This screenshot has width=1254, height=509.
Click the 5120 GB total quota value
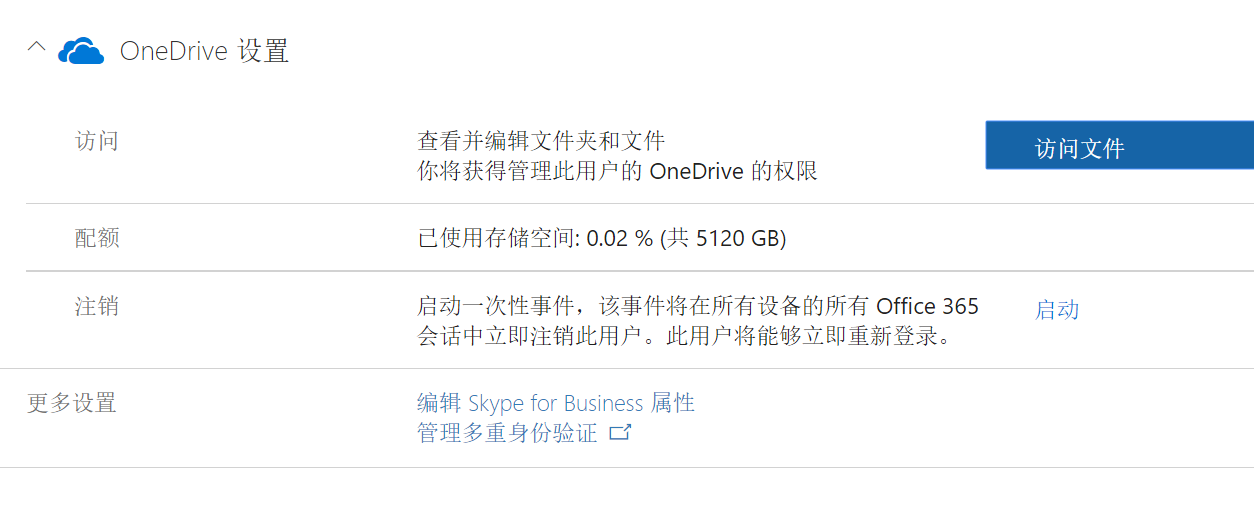pyautogui.click(x=738, y=238)
